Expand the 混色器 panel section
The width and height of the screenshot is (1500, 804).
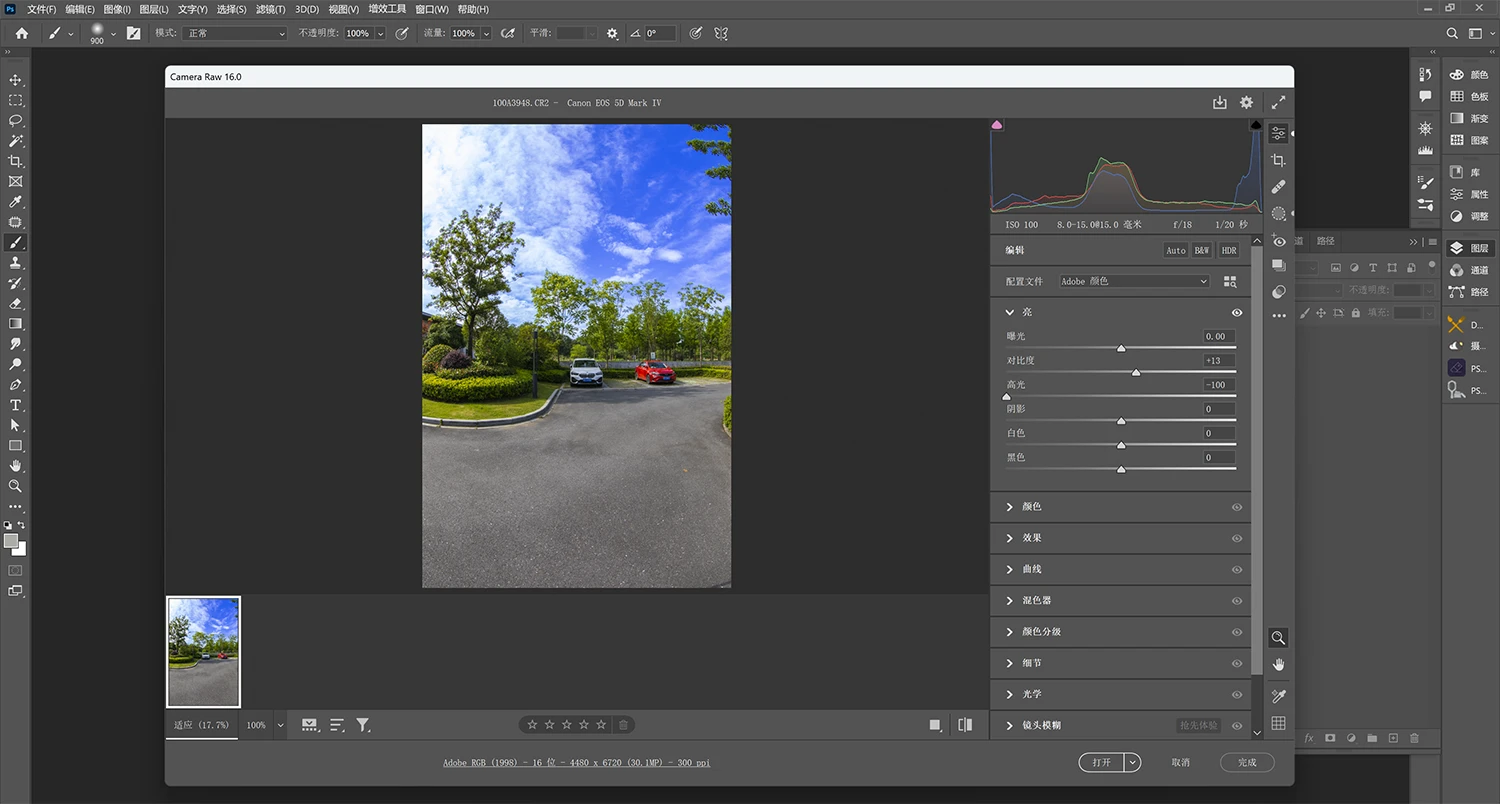click(1035, 600)
